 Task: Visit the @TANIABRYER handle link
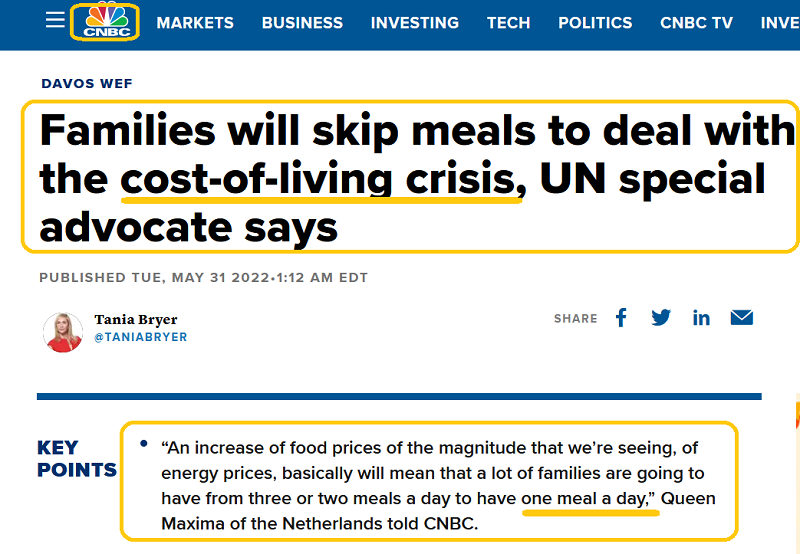140,338
